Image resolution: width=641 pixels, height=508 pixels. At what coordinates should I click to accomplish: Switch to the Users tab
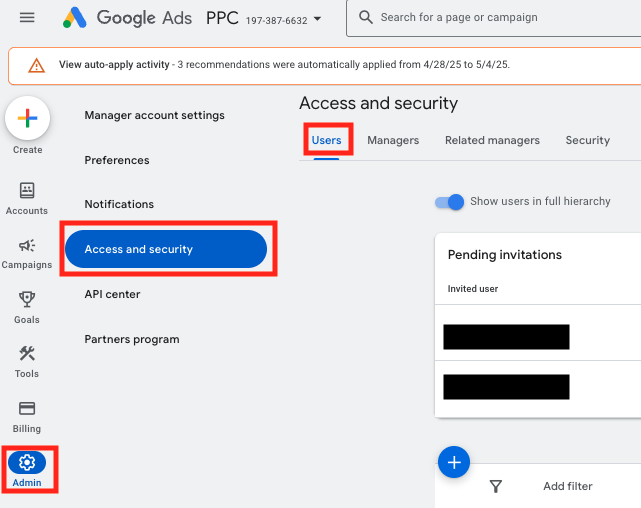[x=326, y=140]
